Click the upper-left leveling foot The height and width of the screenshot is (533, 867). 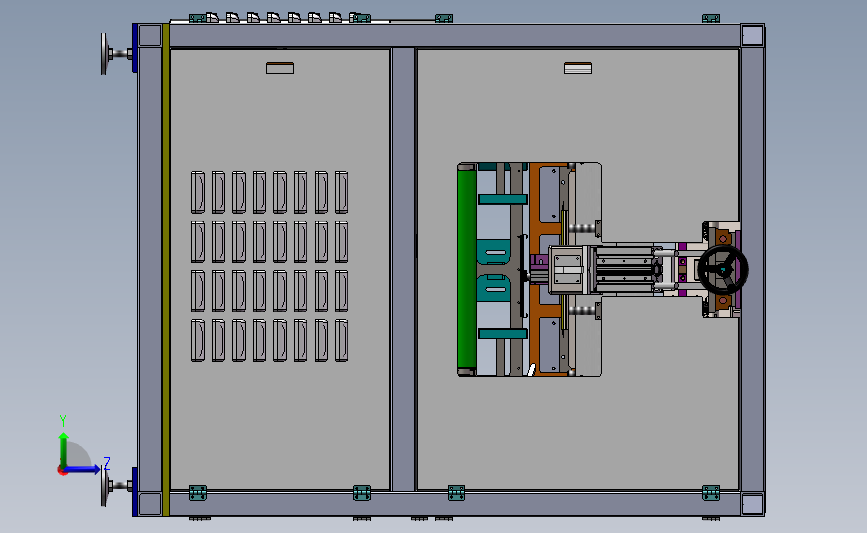pyautogui.click(x=117, y=54)
